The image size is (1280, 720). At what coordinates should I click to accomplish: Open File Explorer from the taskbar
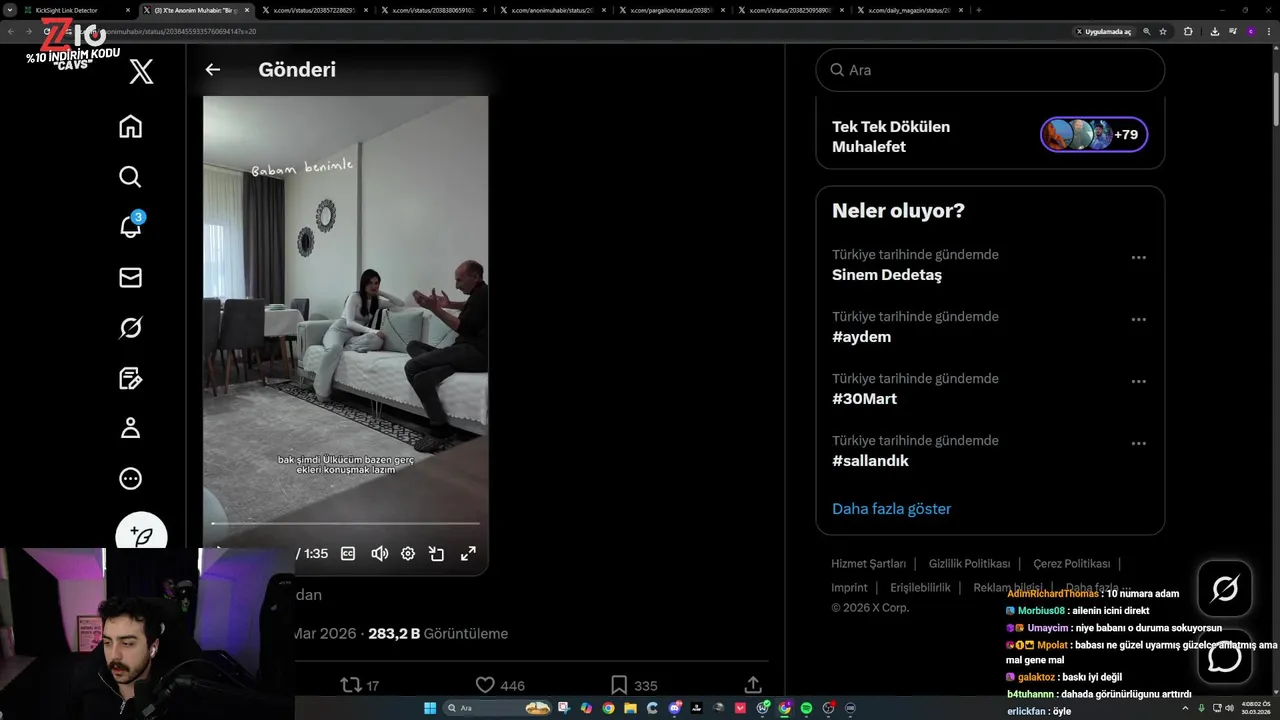click(x=630, y=708)
